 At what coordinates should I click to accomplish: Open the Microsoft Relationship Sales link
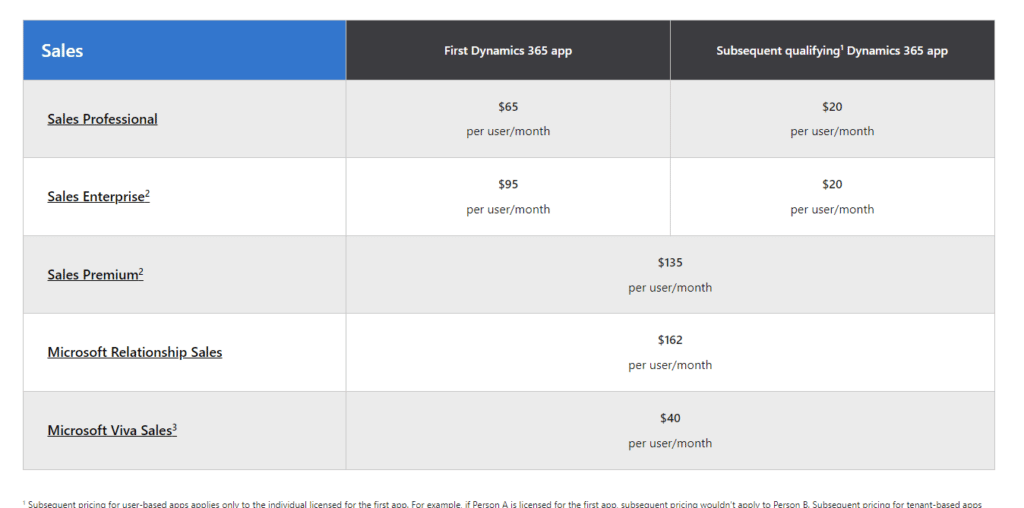[135, 352]
